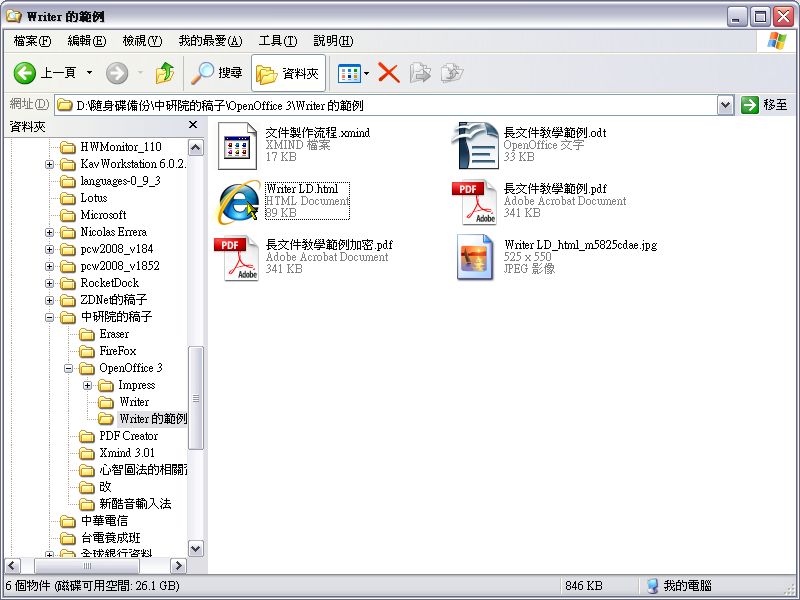Click the folder tree scroll-down arrow
Image resolution: width=800 pixels, height=600 pixels.
tap(196, 548)
